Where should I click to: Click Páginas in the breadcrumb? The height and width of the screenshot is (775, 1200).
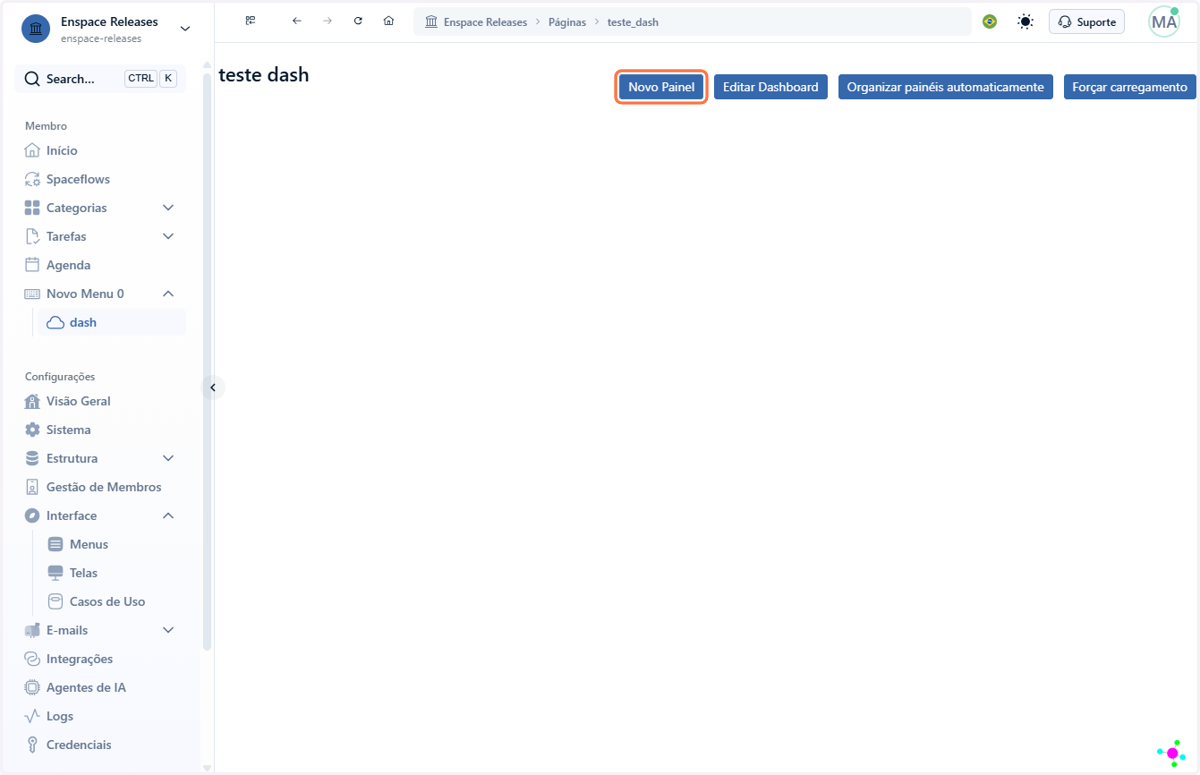567,22
